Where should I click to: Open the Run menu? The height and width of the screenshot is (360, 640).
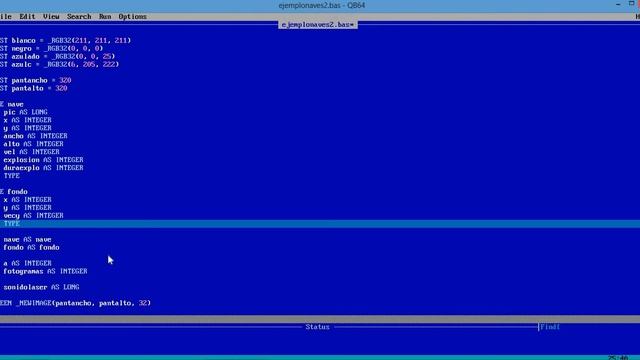coord(105,17)
